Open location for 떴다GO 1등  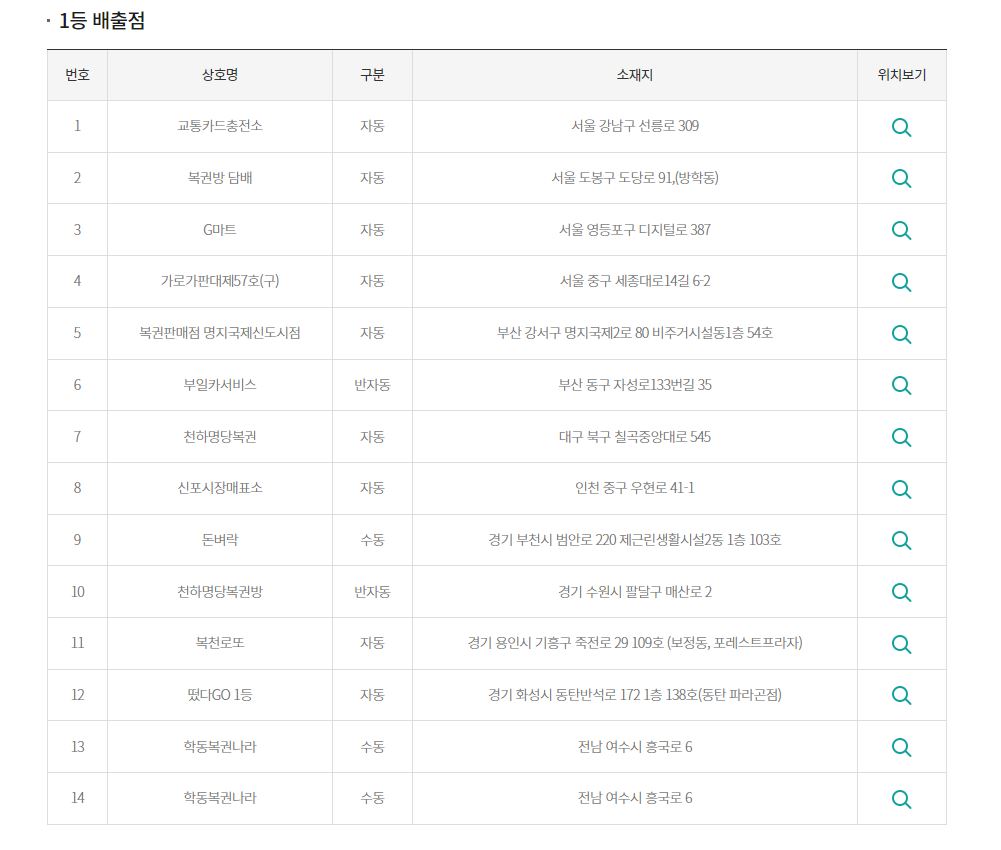point(901,695)
